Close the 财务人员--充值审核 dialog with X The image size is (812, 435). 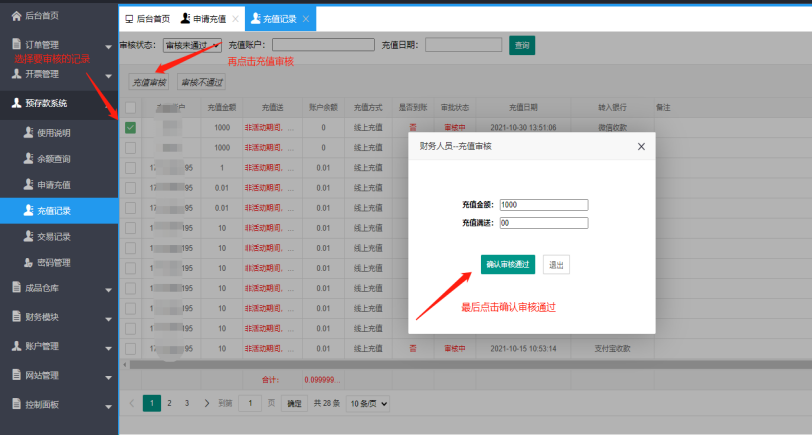click(x=641, y=146)
